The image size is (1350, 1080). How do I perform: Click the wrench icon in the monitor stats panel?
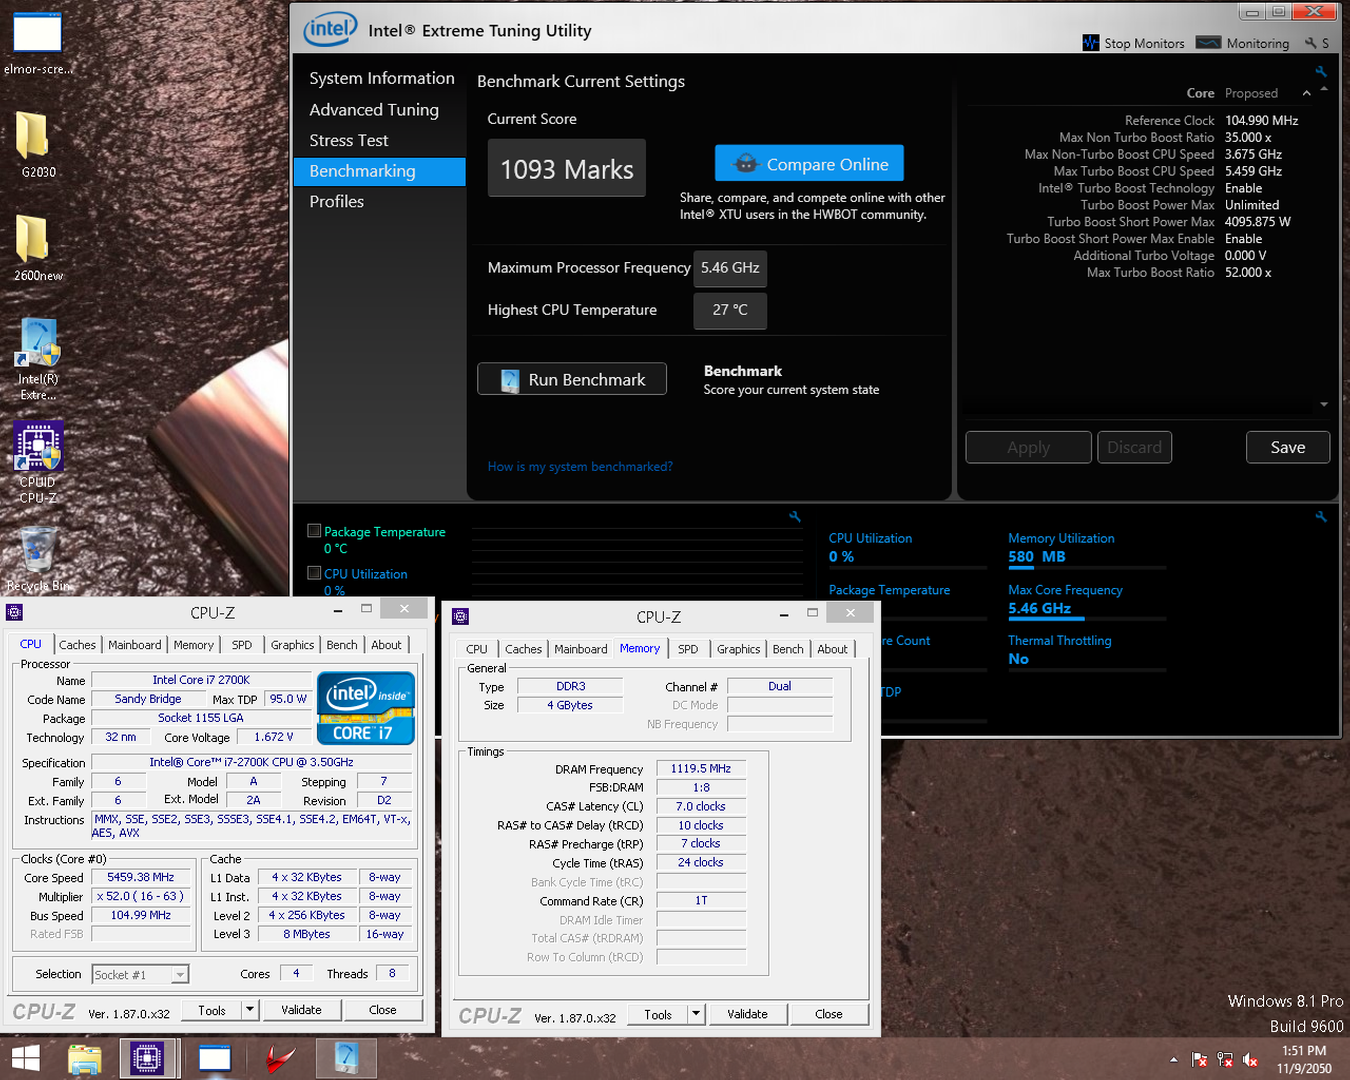pos(1321,517)
